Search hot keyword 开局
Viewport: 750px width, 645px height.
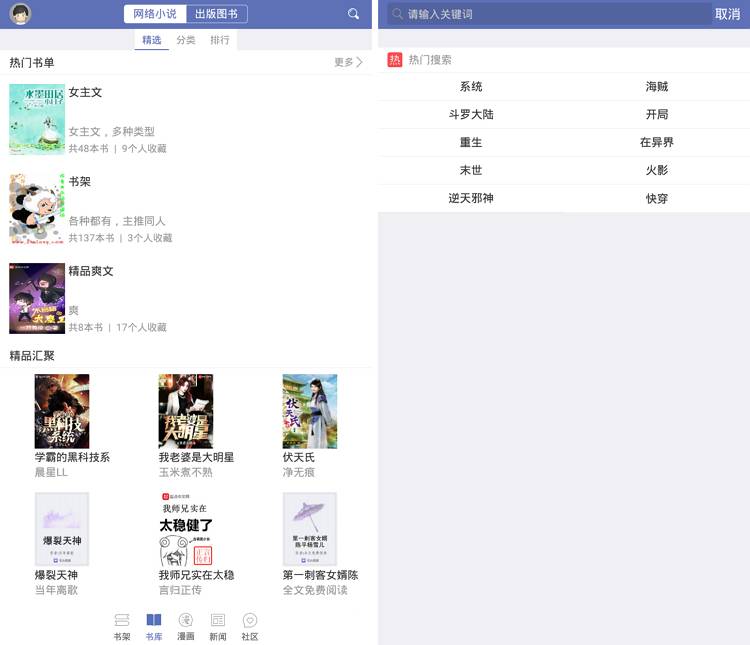[657, 114]
